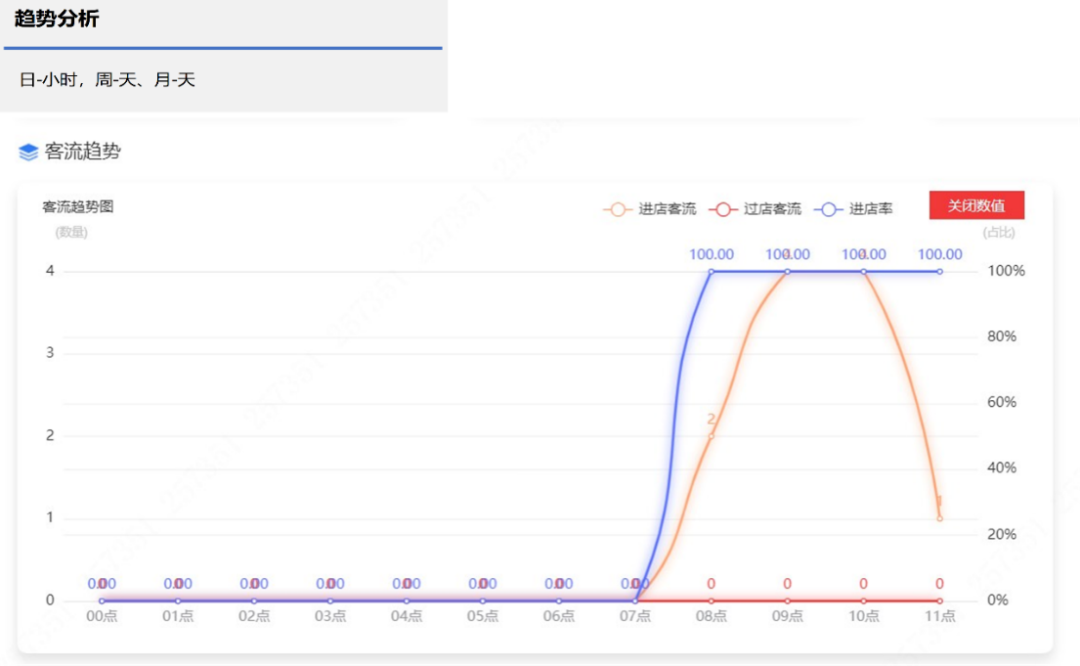Click the 进店率 data point at 08点
The width and height of the screenshot is (1080, 666).
tap(711, 271)
